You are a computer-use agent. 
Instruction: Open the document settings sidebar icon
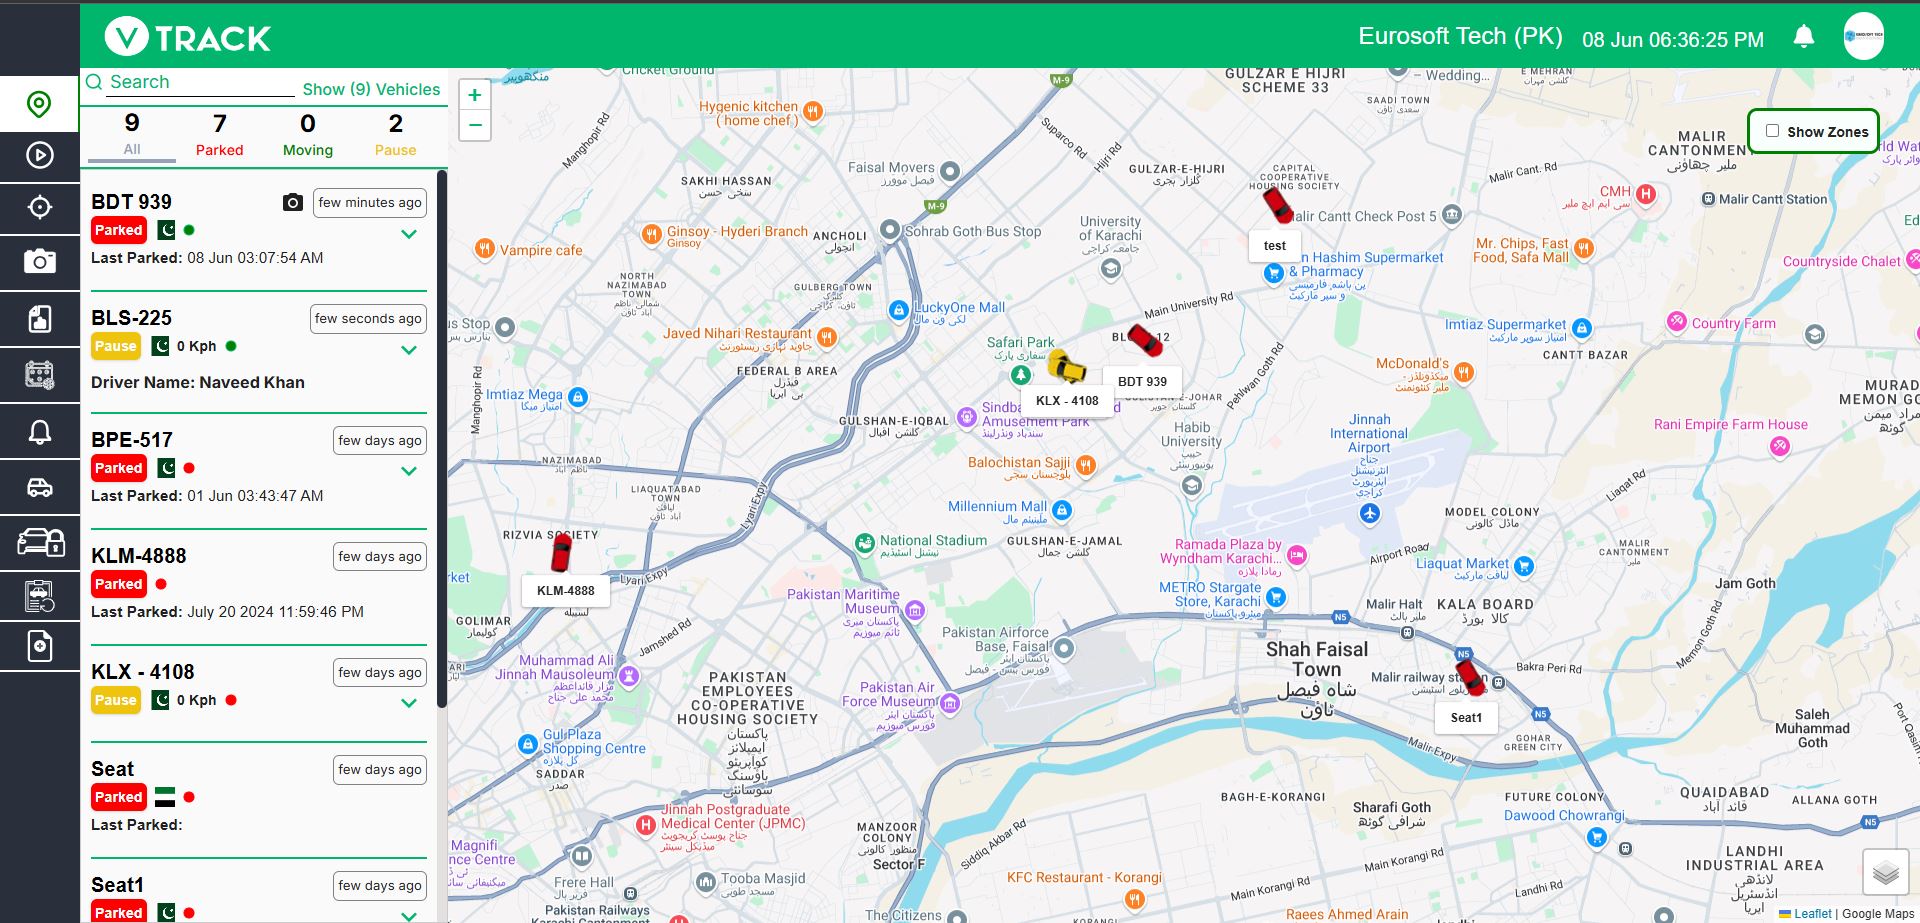pos(39,647)
